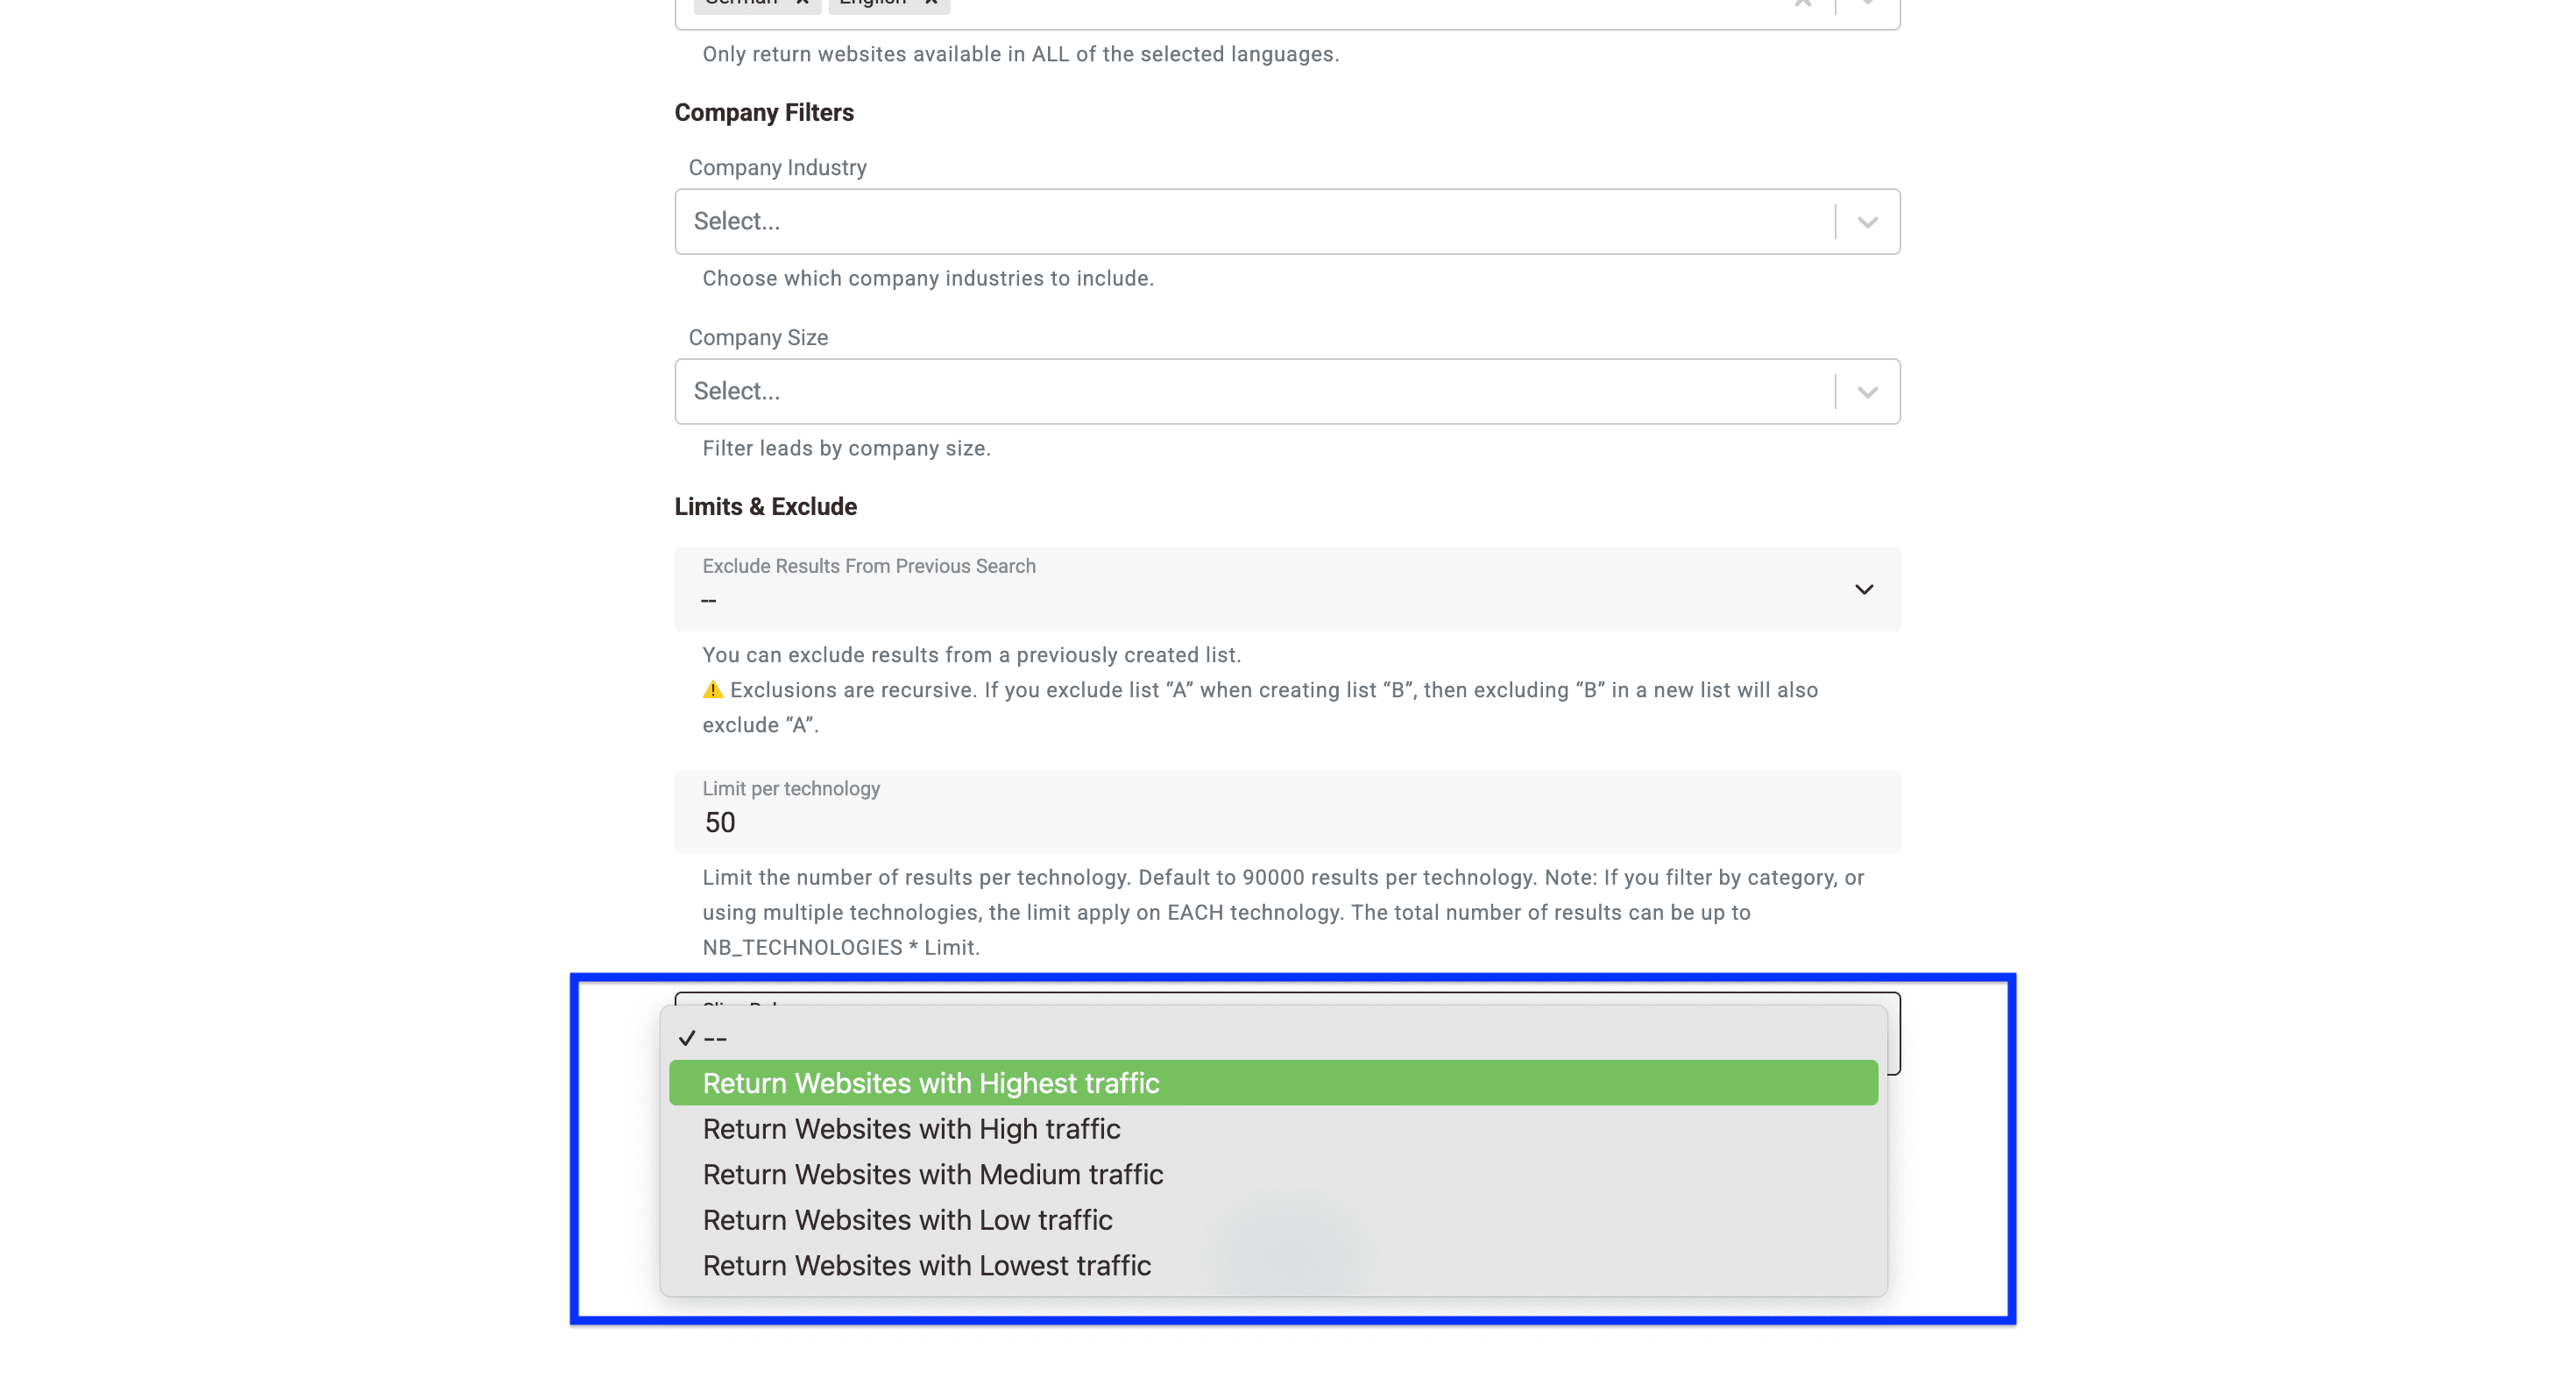This screenshot has width=2576, height=1398.
Task: Select Return Websites with High traffic
Action: click(x=911, y=1129)
